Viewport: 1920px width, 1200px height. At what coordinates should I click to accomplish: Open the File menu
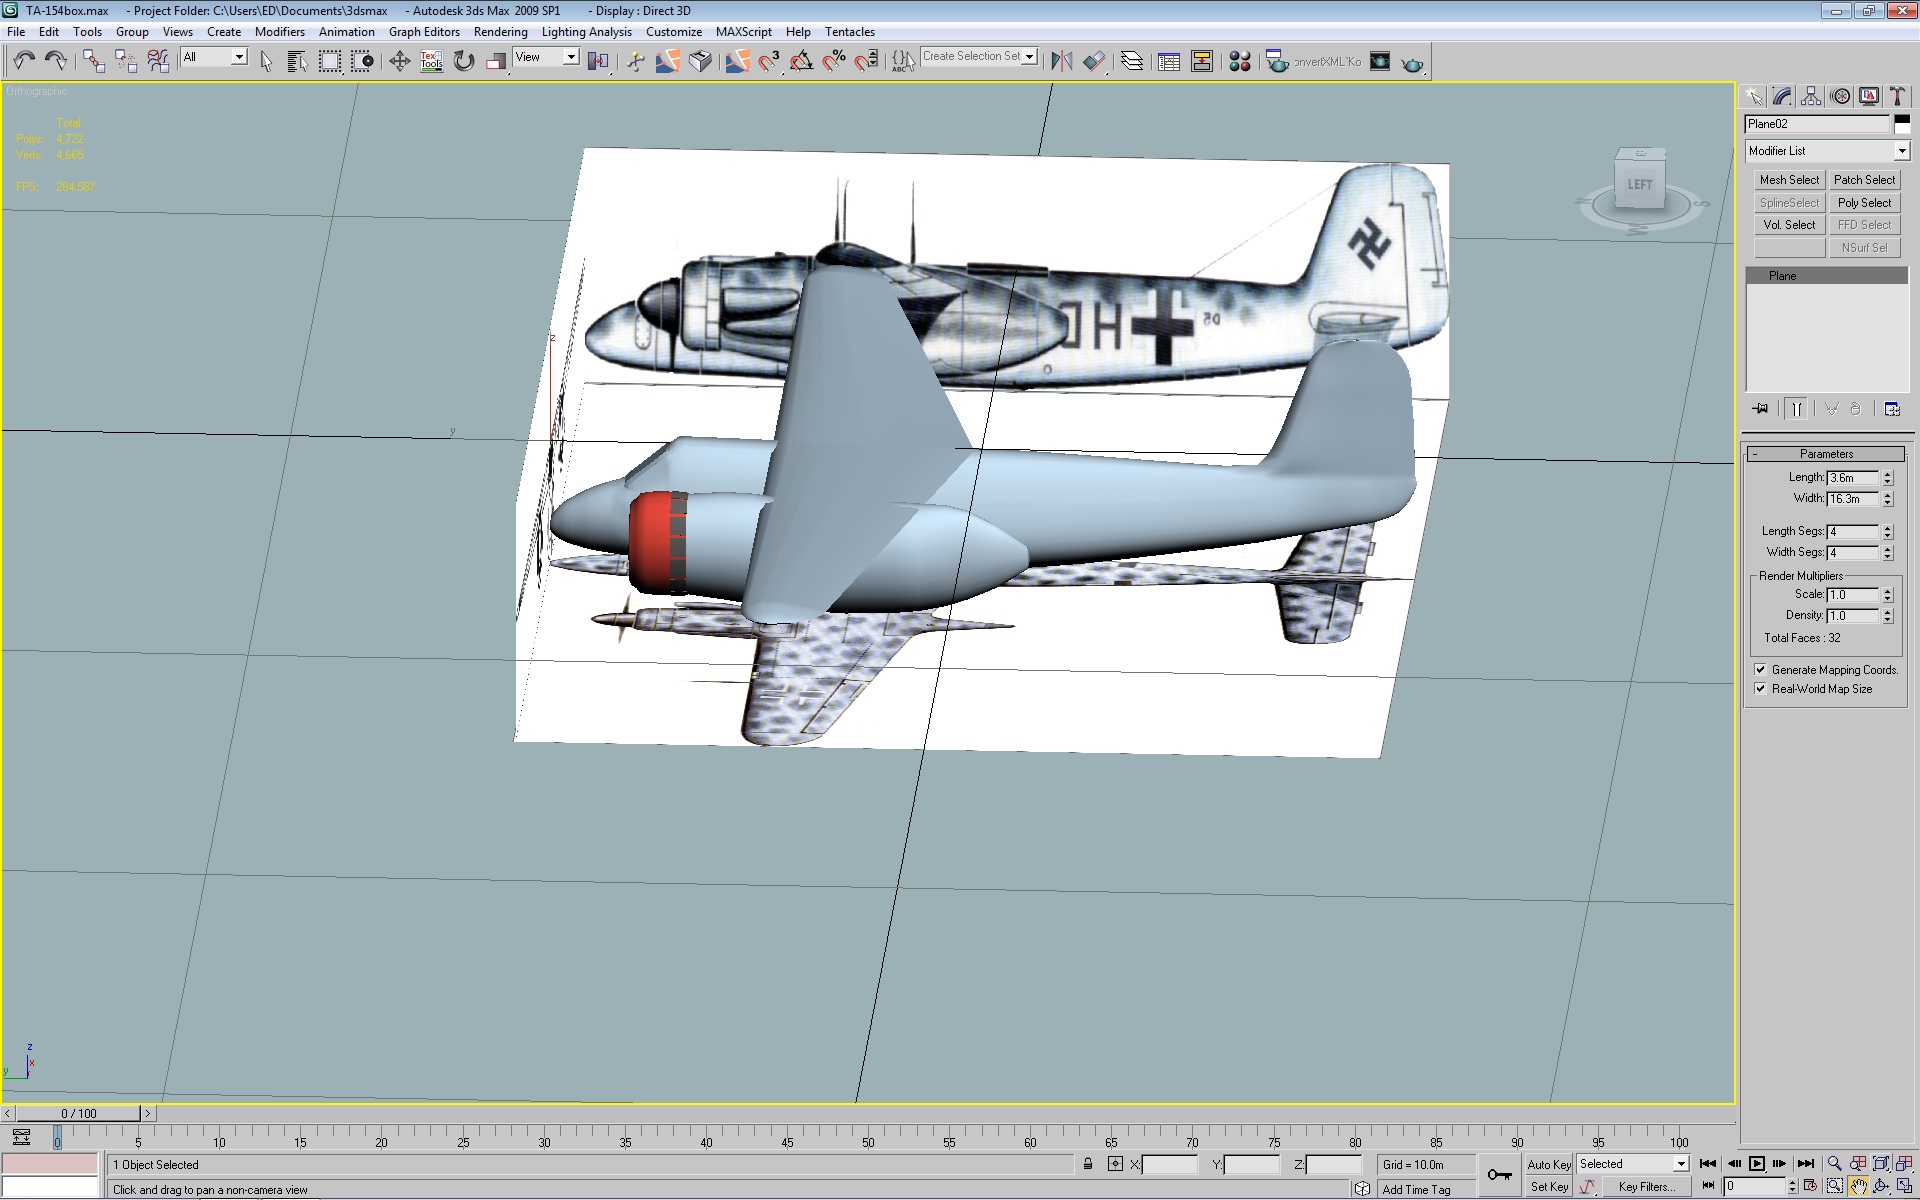[x=16, y=32]
